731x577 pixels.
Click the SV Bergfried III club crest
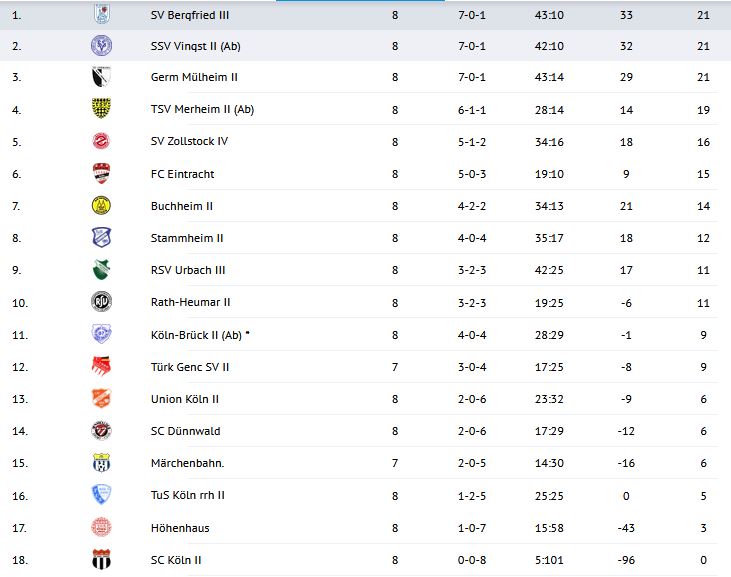pyautogui.click(x=101, y=13)
